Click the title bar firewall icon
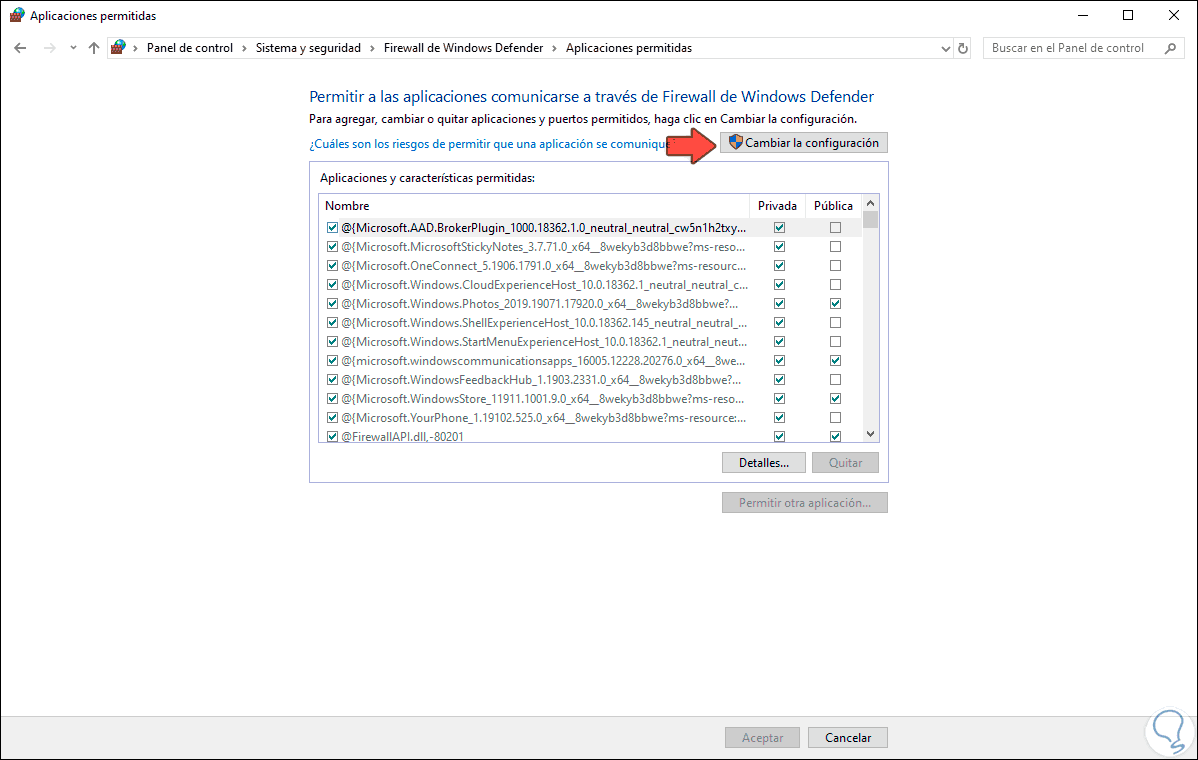This screenshot has width=1198, height=760. (16, 15)
